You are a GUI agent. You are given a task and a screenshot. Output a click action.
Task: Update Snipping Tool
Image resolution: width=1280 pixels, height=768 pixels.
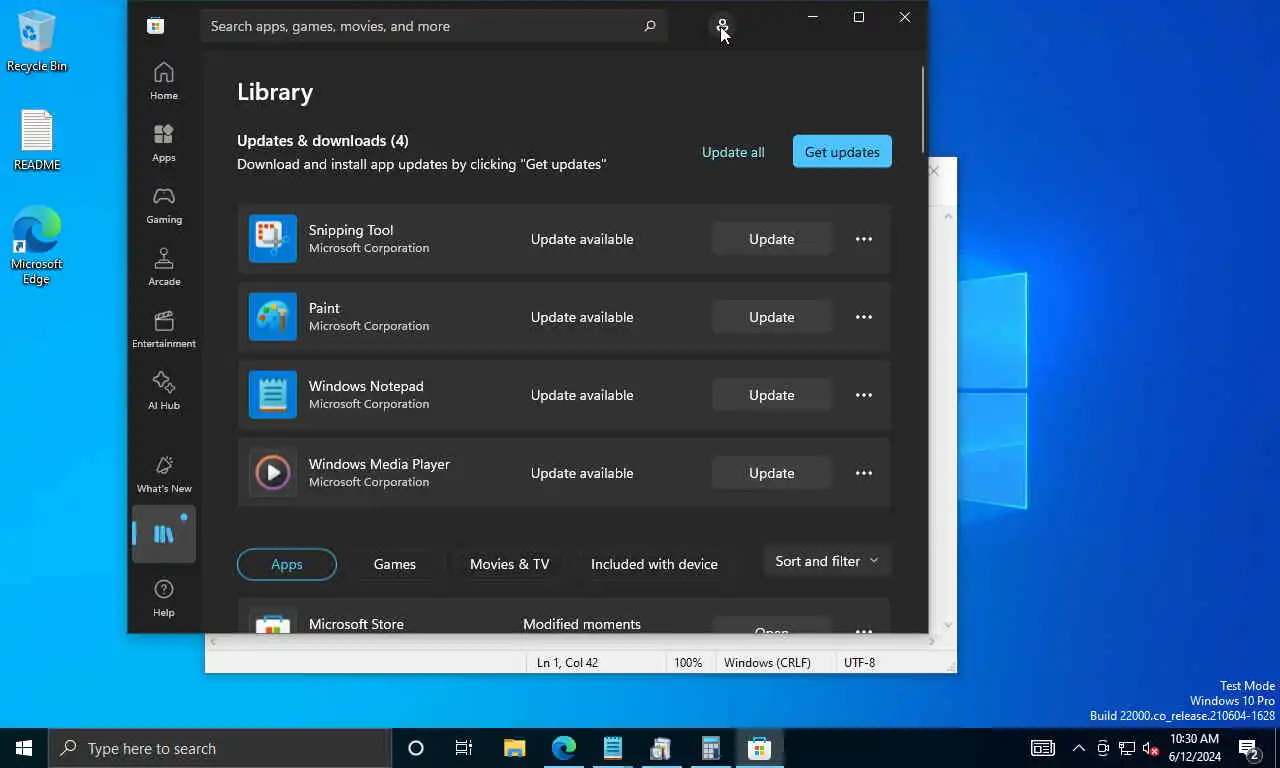[772, 239]
